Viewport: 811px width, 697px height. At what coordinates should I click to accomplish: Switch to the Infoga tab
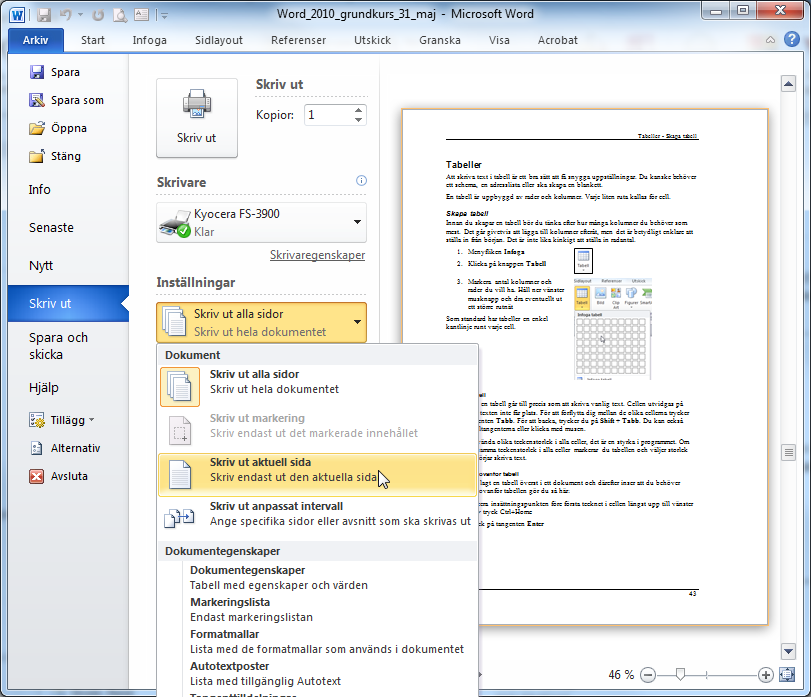pyautogui.click(x=149, y=40)
